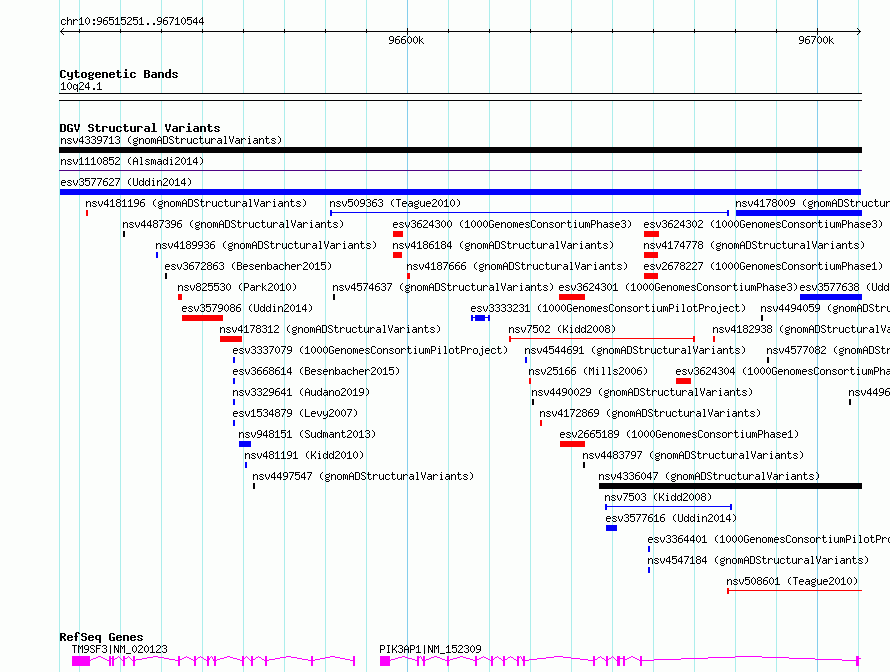Open the esv1534879 (Levy2007) label

[295, 413]
